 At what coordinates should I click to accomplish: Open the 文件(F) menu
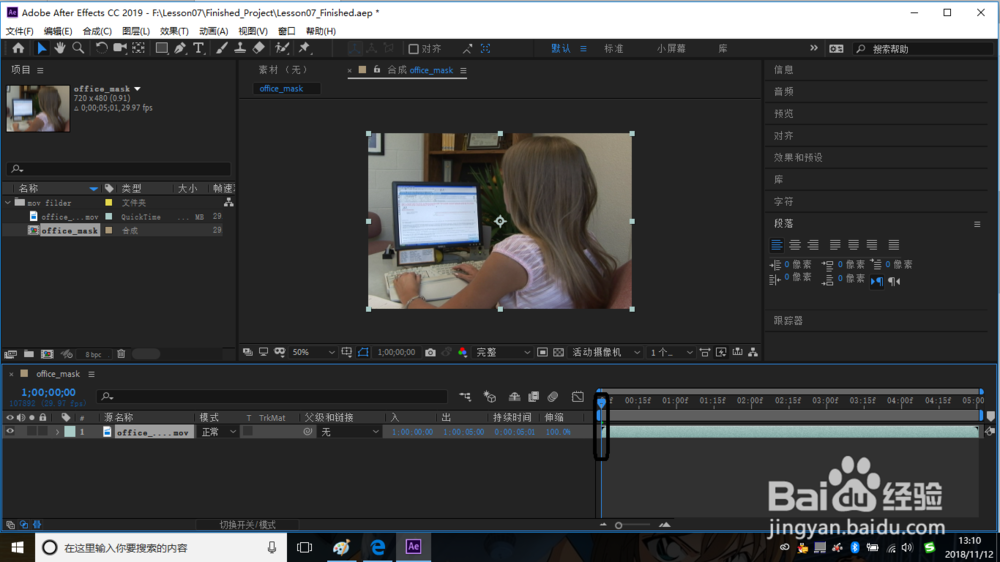coord(19,31)
